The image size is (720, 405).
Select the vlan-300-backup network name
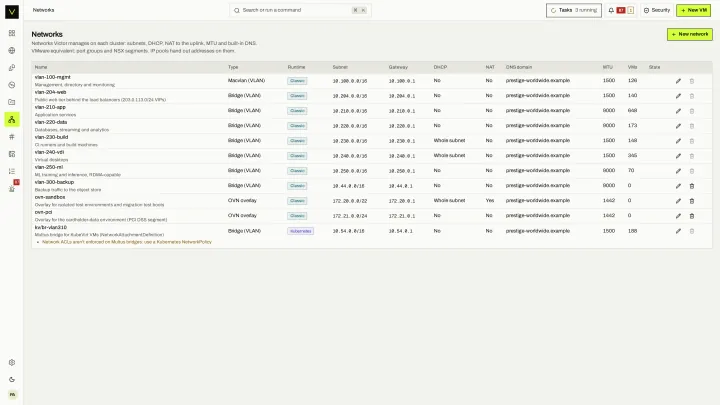point(54,182)
